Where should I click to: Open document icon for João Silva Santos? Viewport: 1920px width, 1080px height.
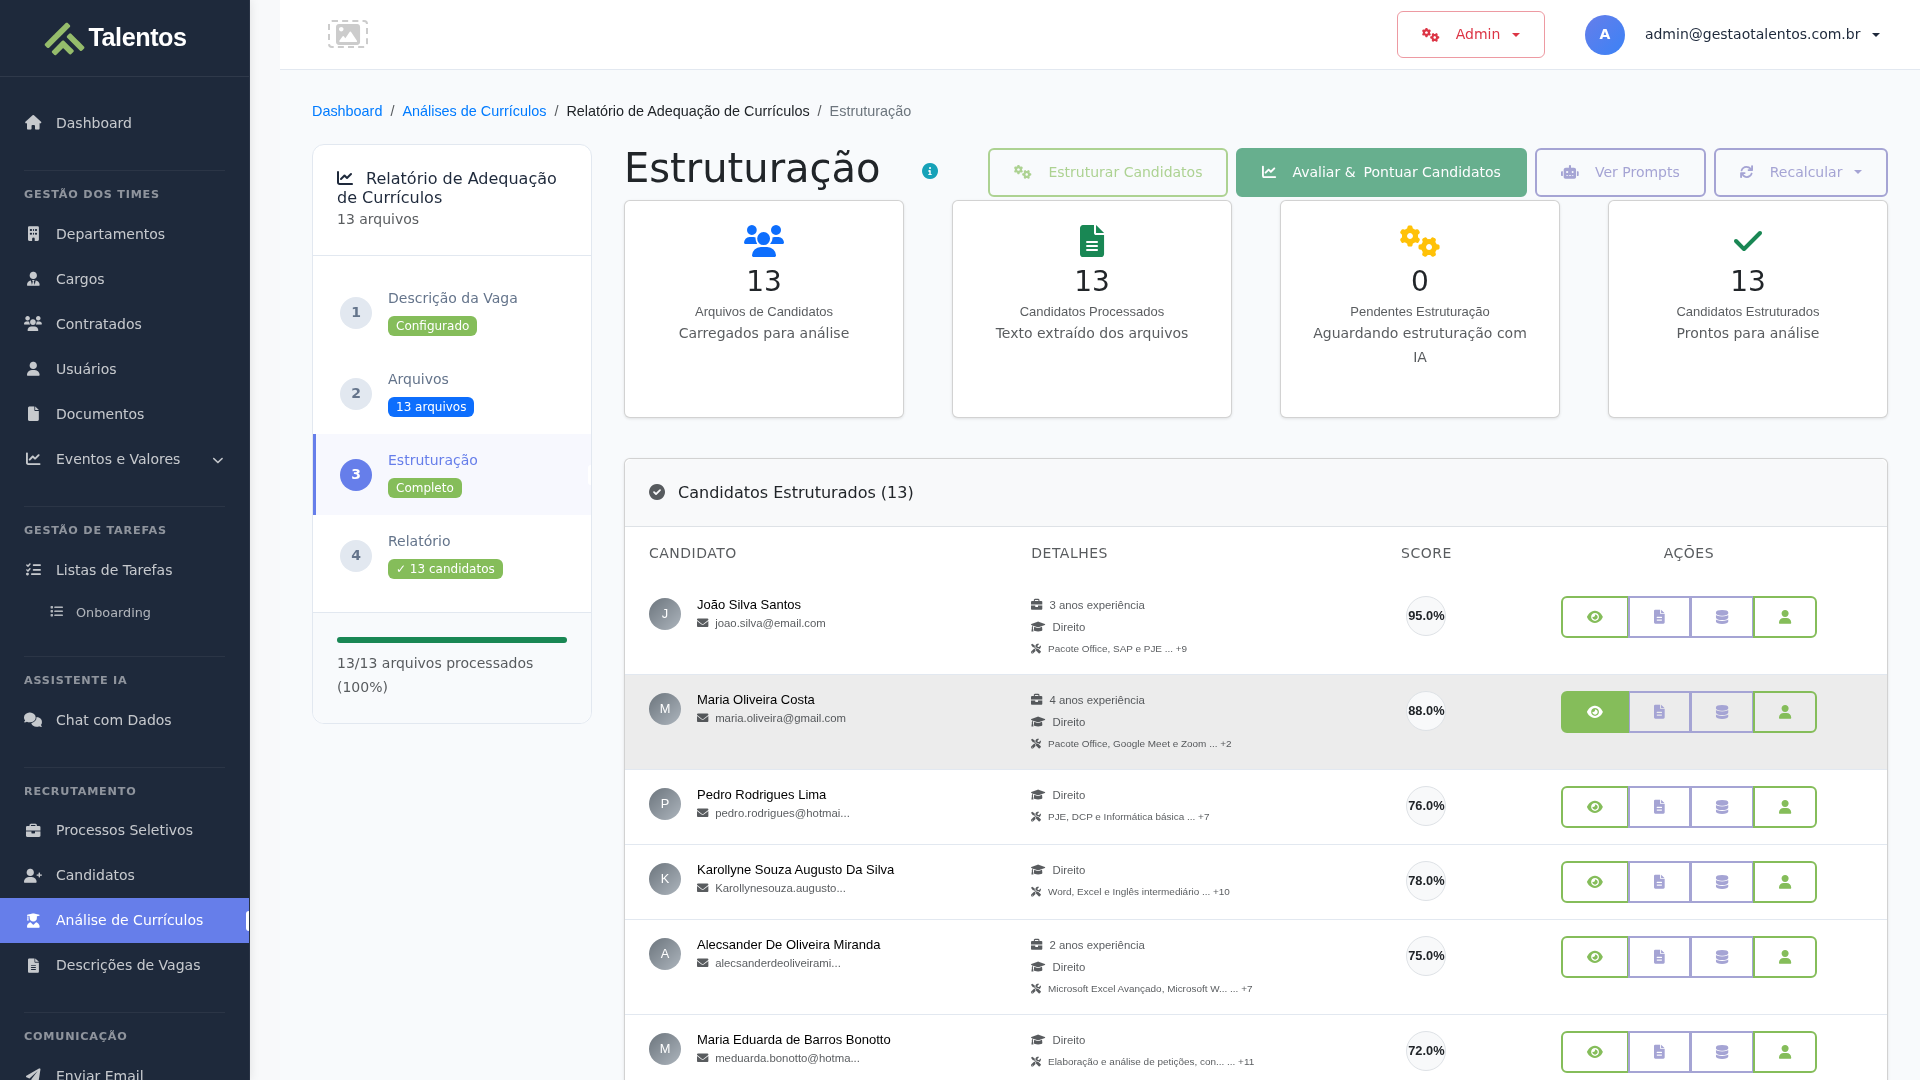(x=1659, y=617)
